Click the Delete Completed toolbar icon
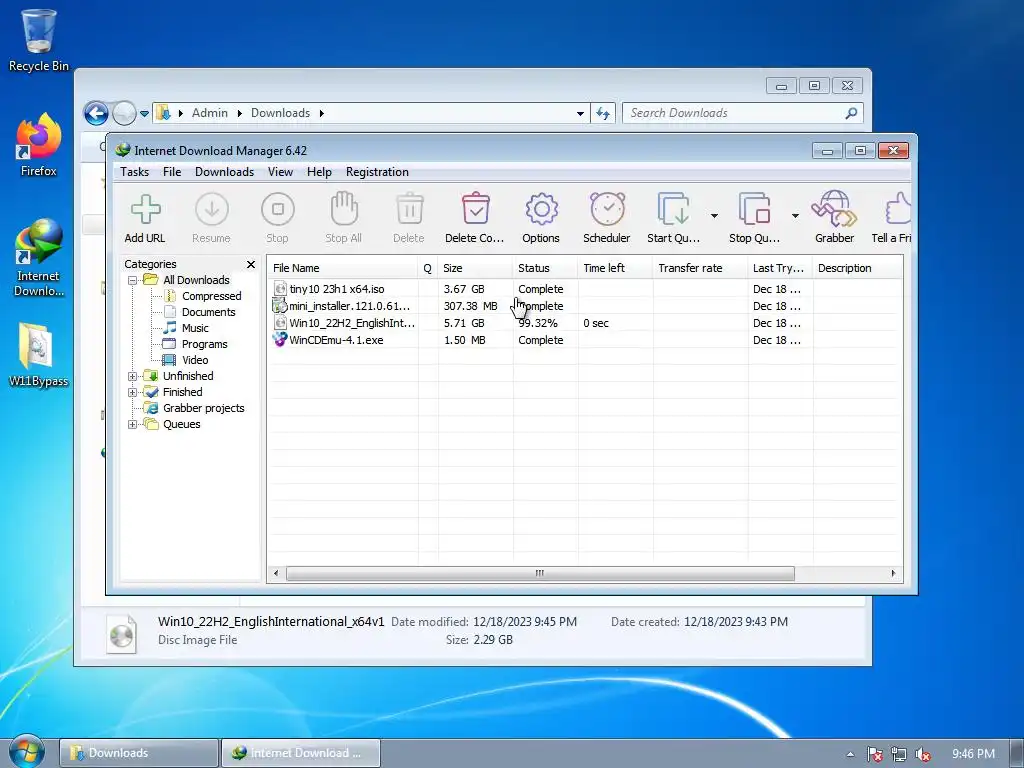Screen dimensions: 1024x768 pyautogui.click(x=475, y=209)
